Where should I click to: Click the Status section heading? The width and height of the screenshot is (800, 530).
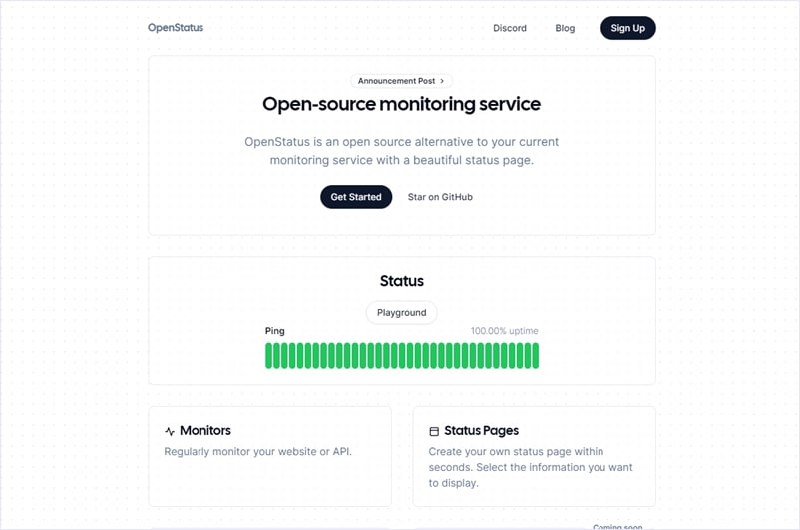(402, 281)
